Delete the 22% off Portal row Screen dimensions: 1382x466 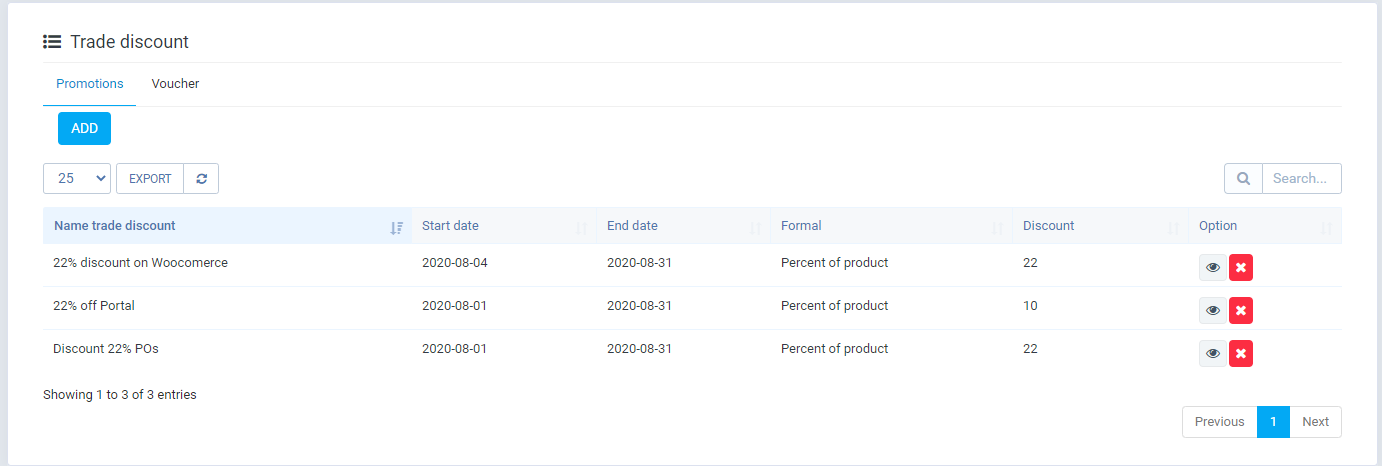(1241, 311)
